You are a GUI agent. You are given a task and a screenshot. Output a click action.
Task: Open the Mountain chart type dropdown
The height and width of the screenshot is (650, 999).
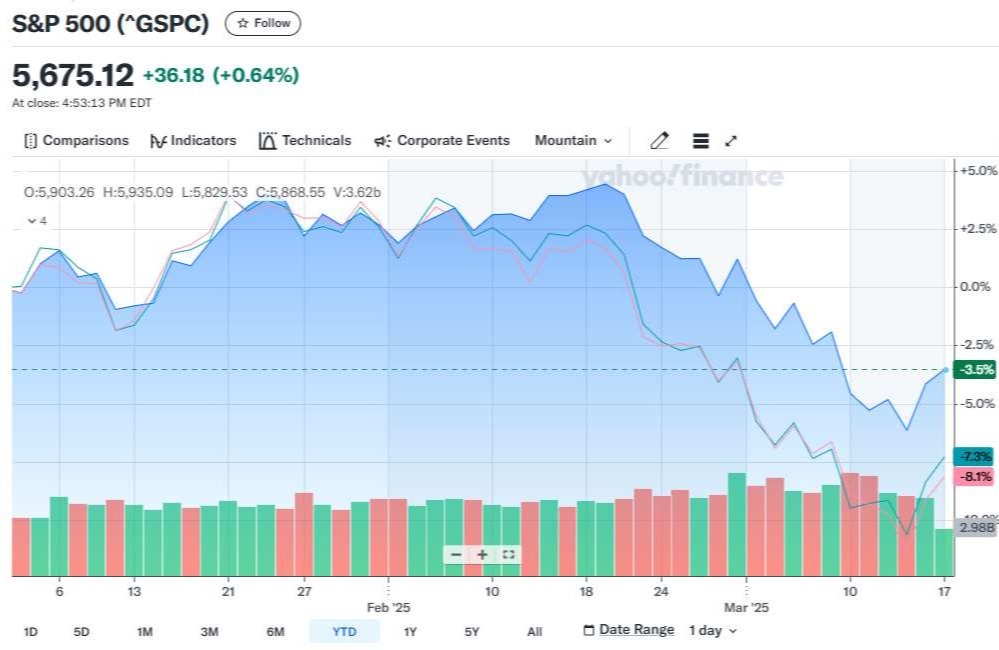(x=573, y=141)
